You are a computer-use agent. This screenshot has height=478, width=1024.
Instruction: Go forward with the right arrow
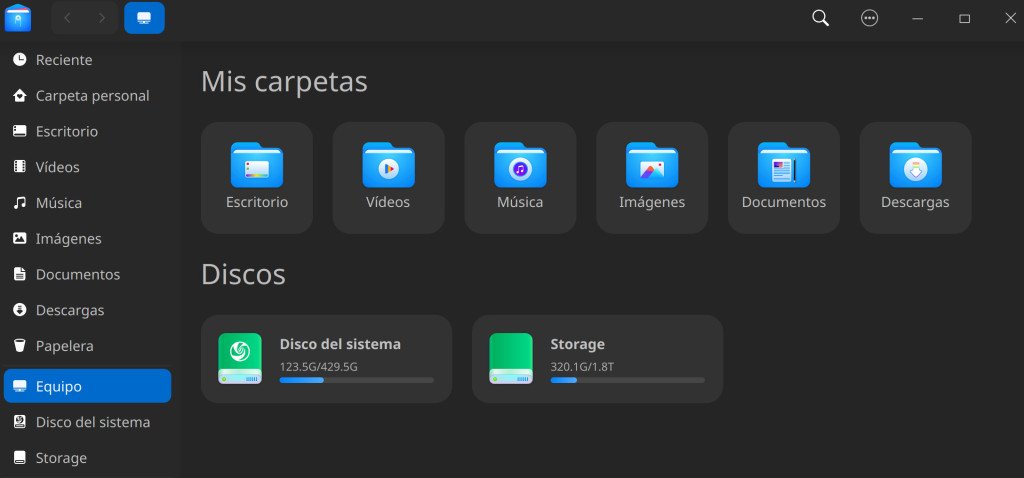[101, 18]
